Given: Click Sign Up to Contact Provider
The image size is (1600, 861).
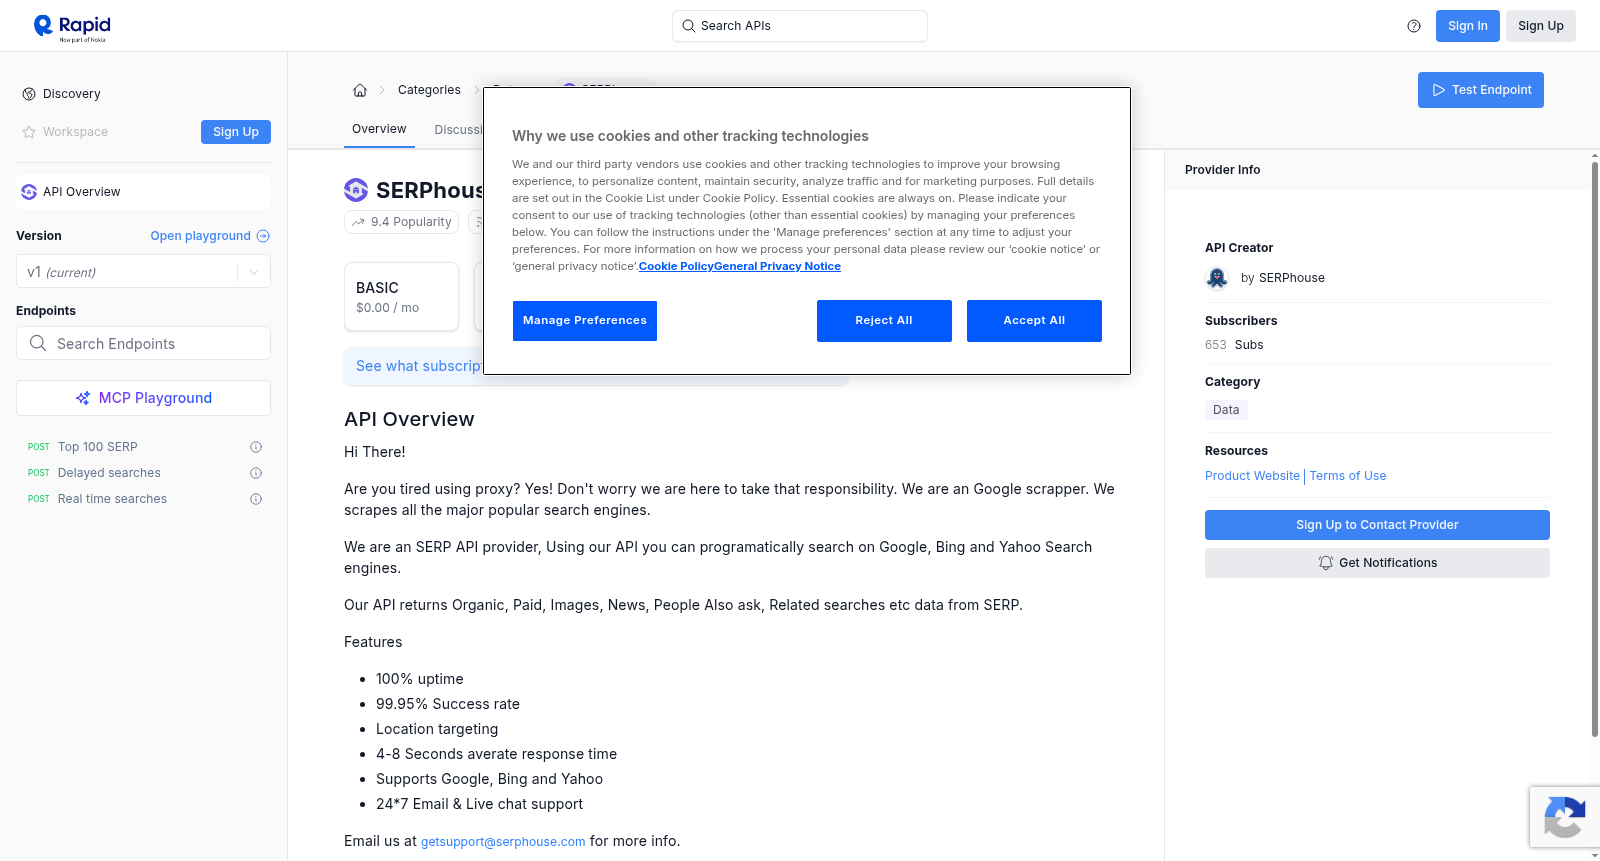Looking at the screenshot, I should [1377, 525].
